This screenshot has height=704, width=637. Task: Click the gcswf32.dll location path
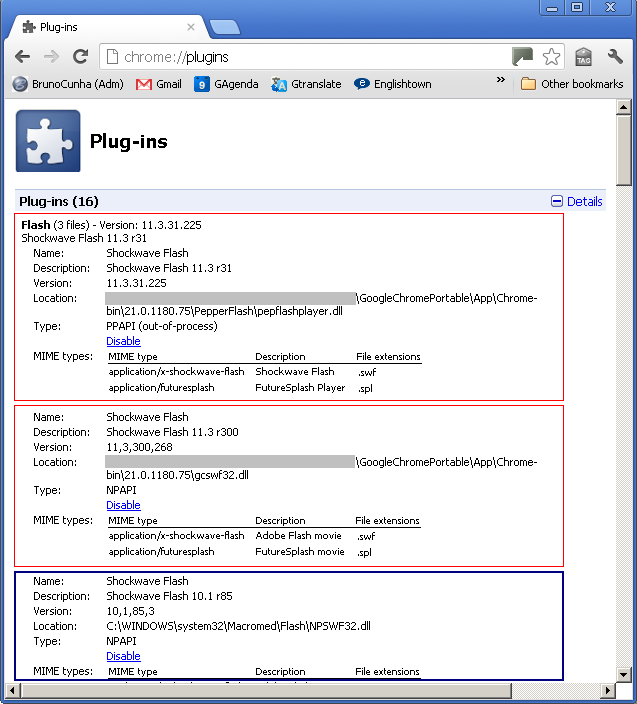click(321, 468)
